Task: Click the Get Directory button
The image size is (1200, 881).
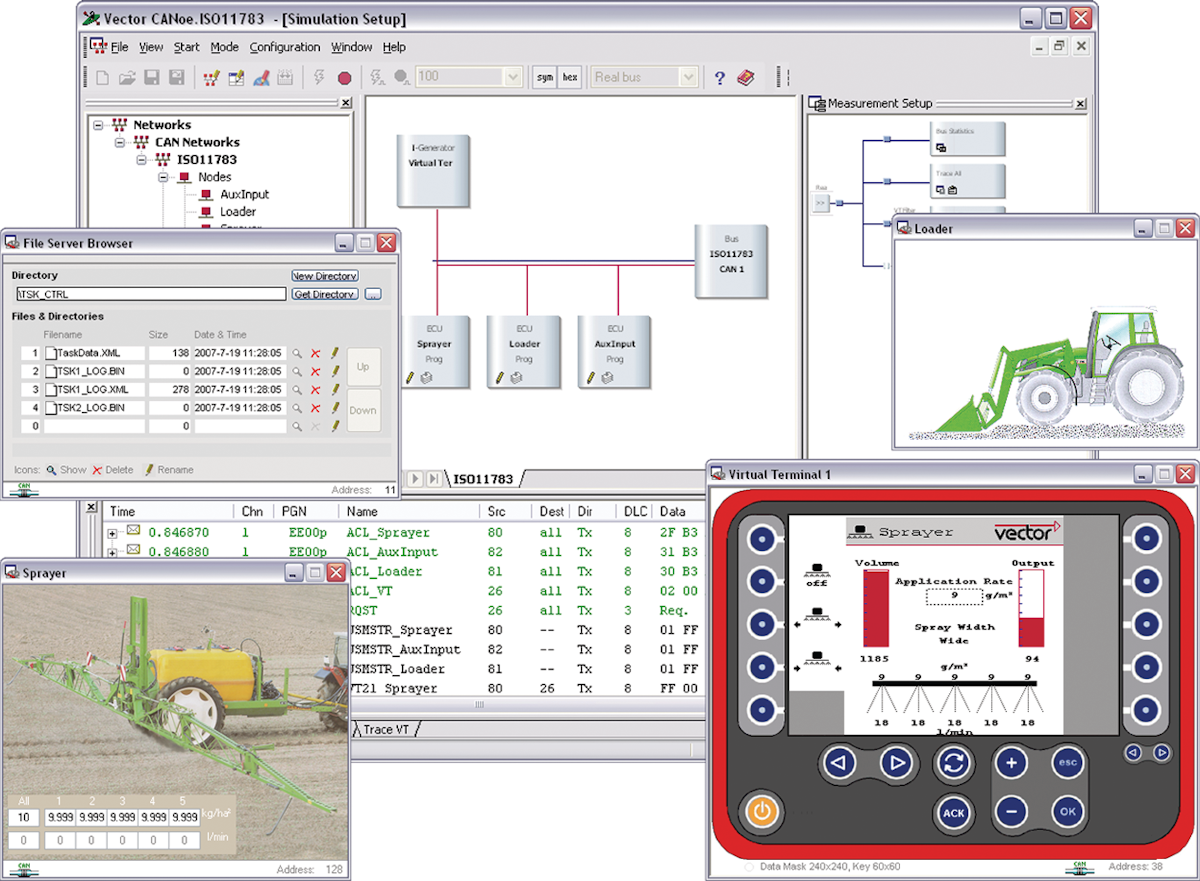Action: [324, 294]
